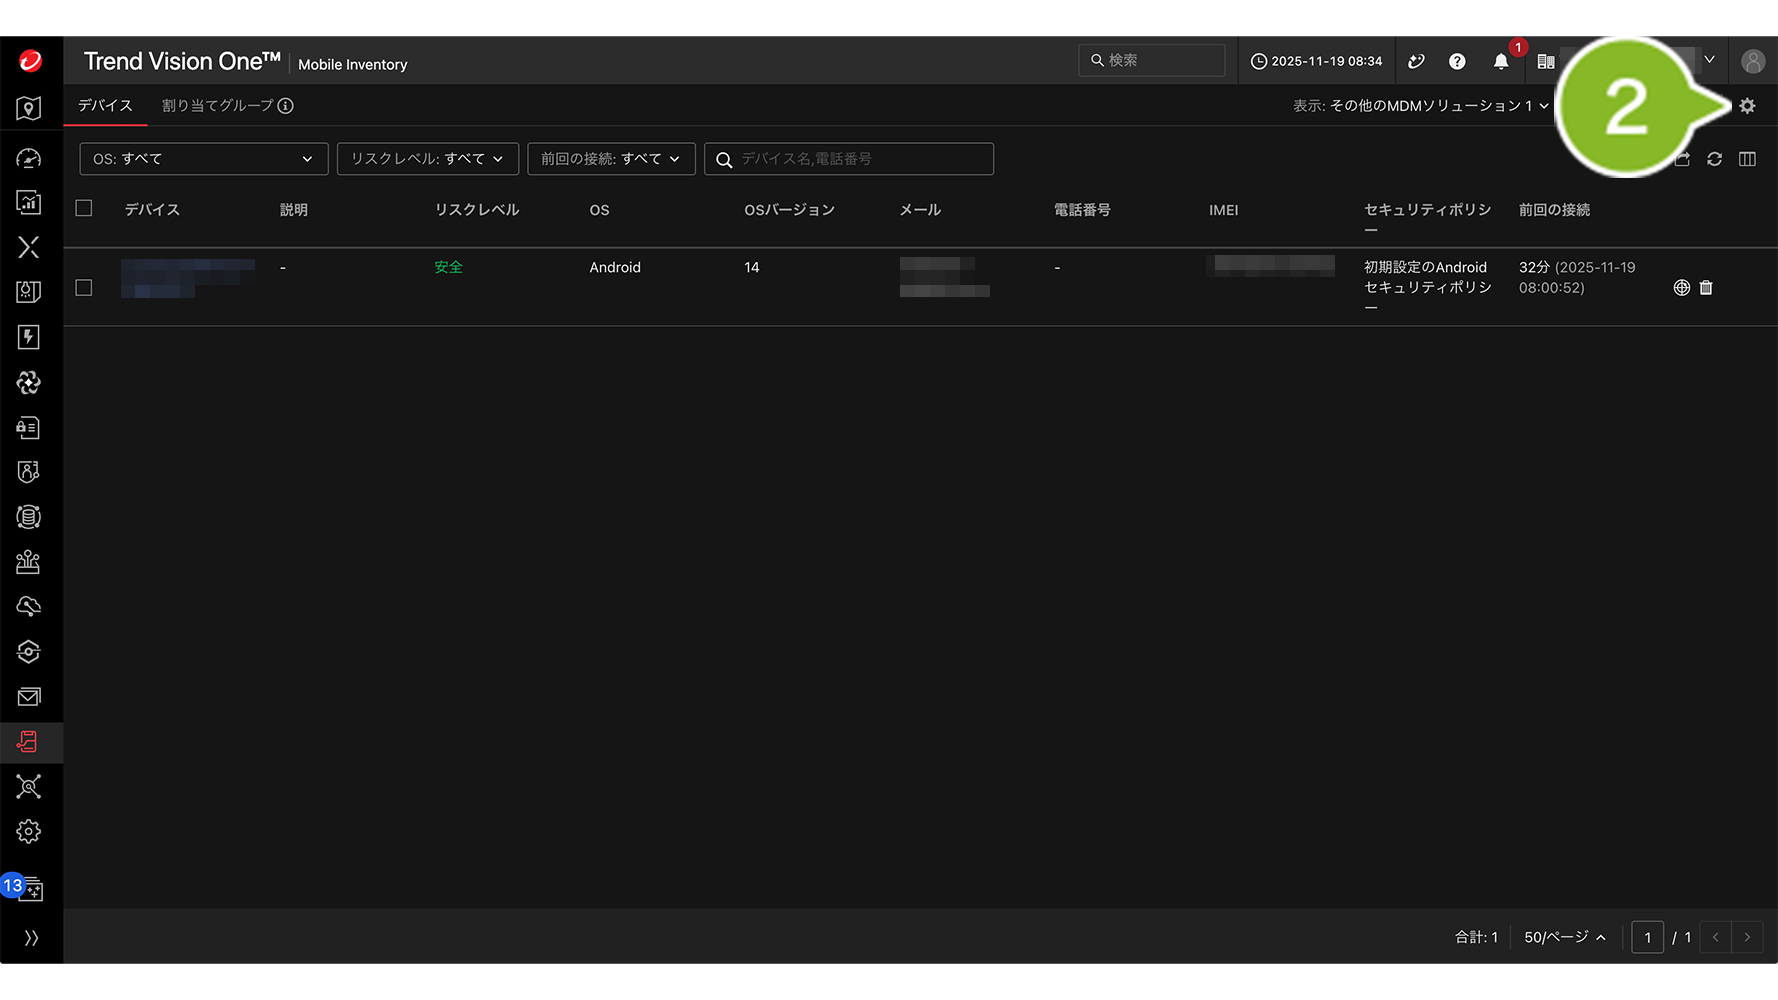Open the column customization icon
This screenshot has height=1000, width=1778.
click(x=1747, y=159)
